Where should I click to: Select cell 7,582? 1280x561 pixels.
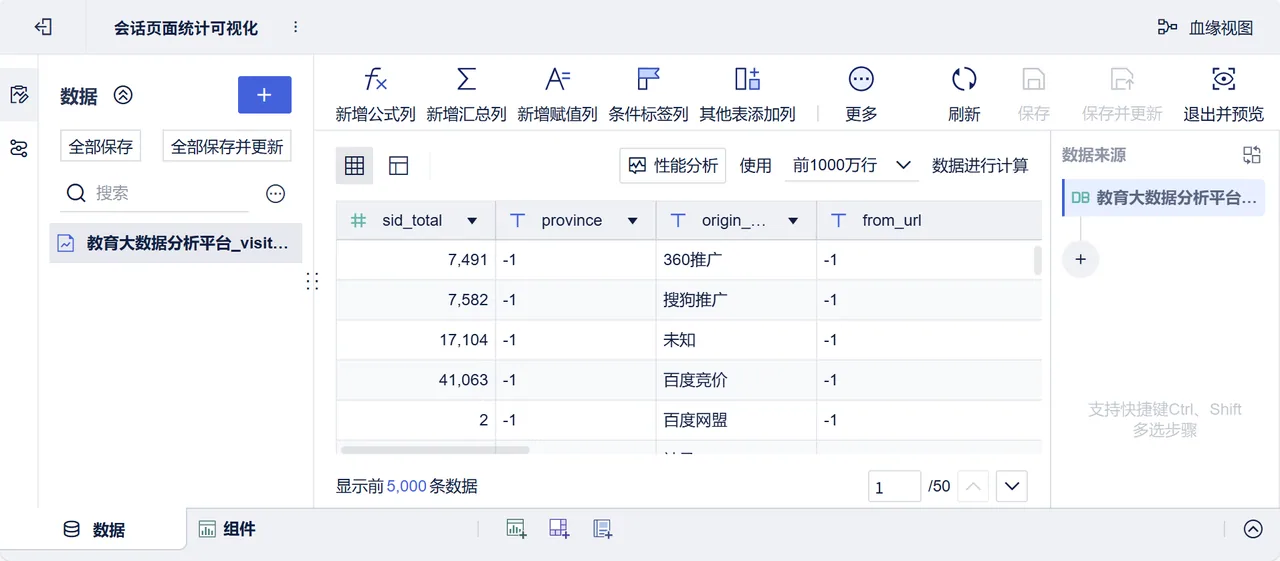click(416, 300)
